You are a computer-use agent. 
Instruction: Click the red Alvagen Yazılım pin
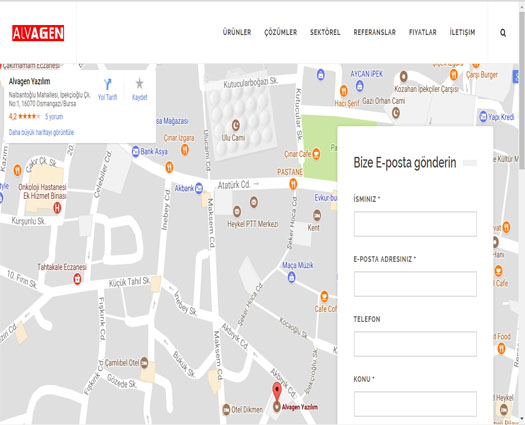277,392
